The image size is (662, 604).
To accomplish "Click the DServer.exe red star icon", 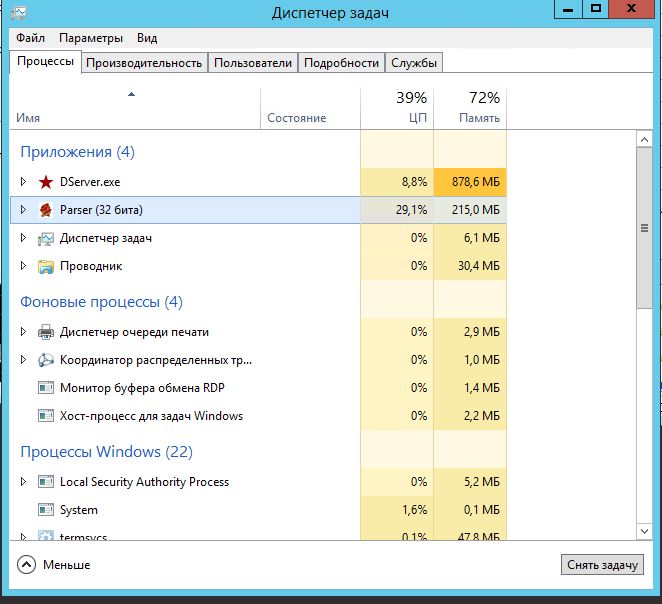I will [46, 182].
